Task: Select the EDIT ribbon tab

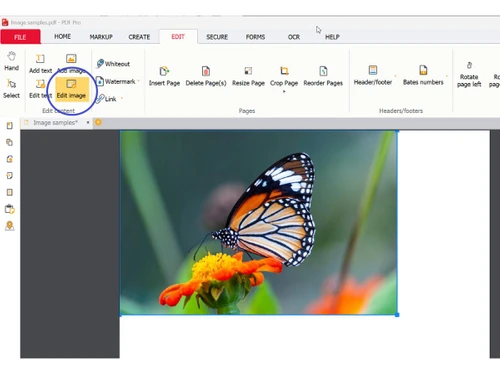Action: (178, 37)
